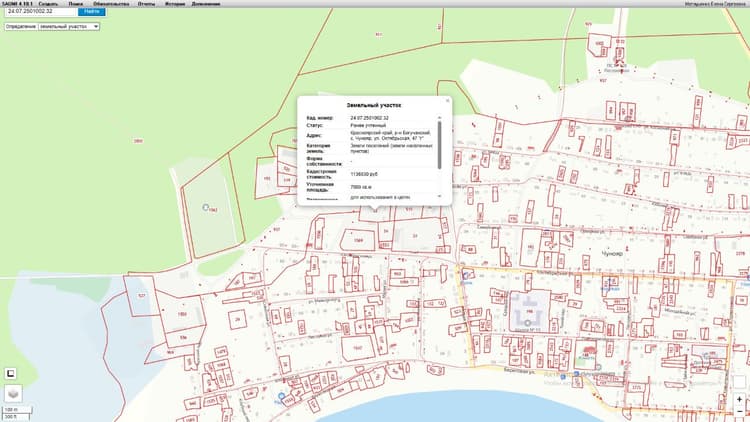The height and width of the screenshot is (422, 750).
Task: Close the Земельный участок info popup
Action: pyautogui.click(x=447, y=100)
